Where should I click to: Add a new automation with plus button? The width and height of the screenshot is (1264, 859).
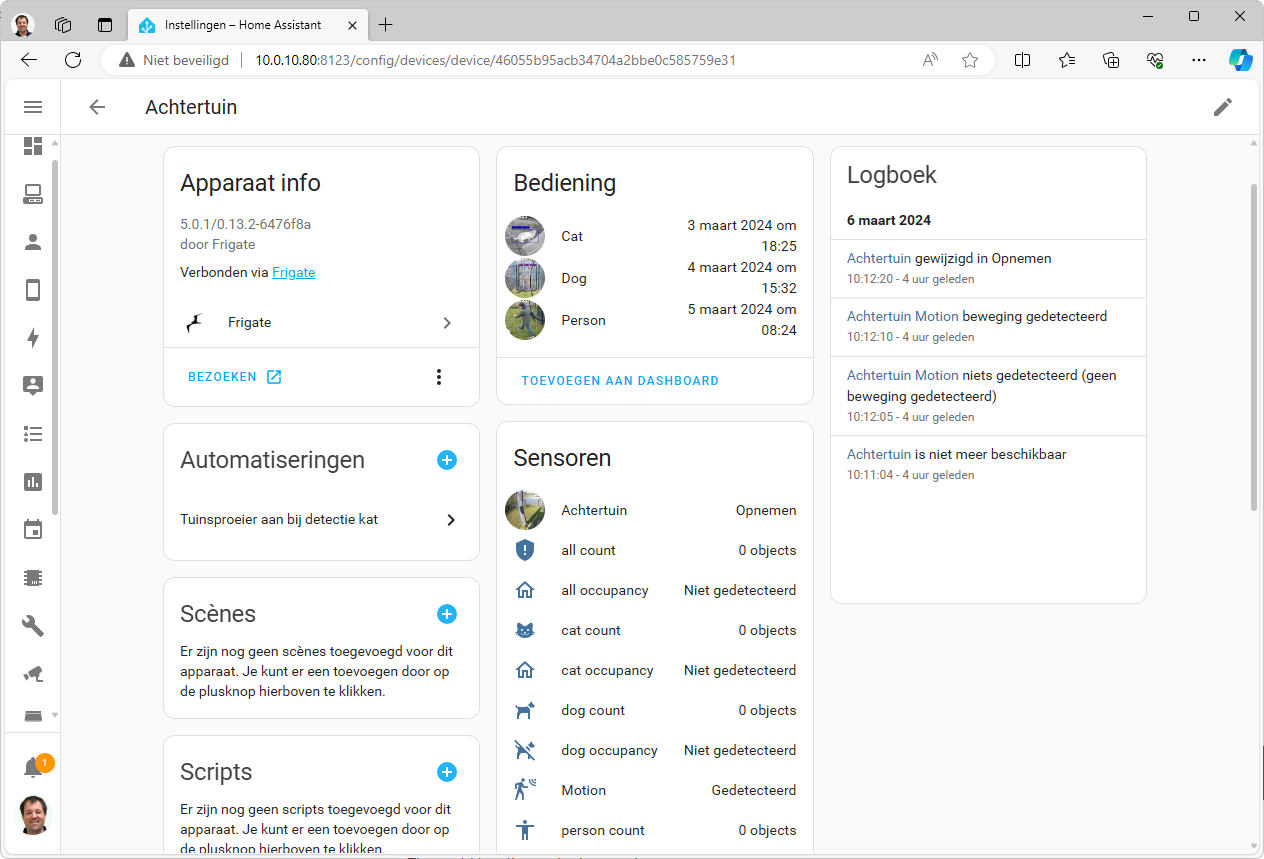(447, 460)
